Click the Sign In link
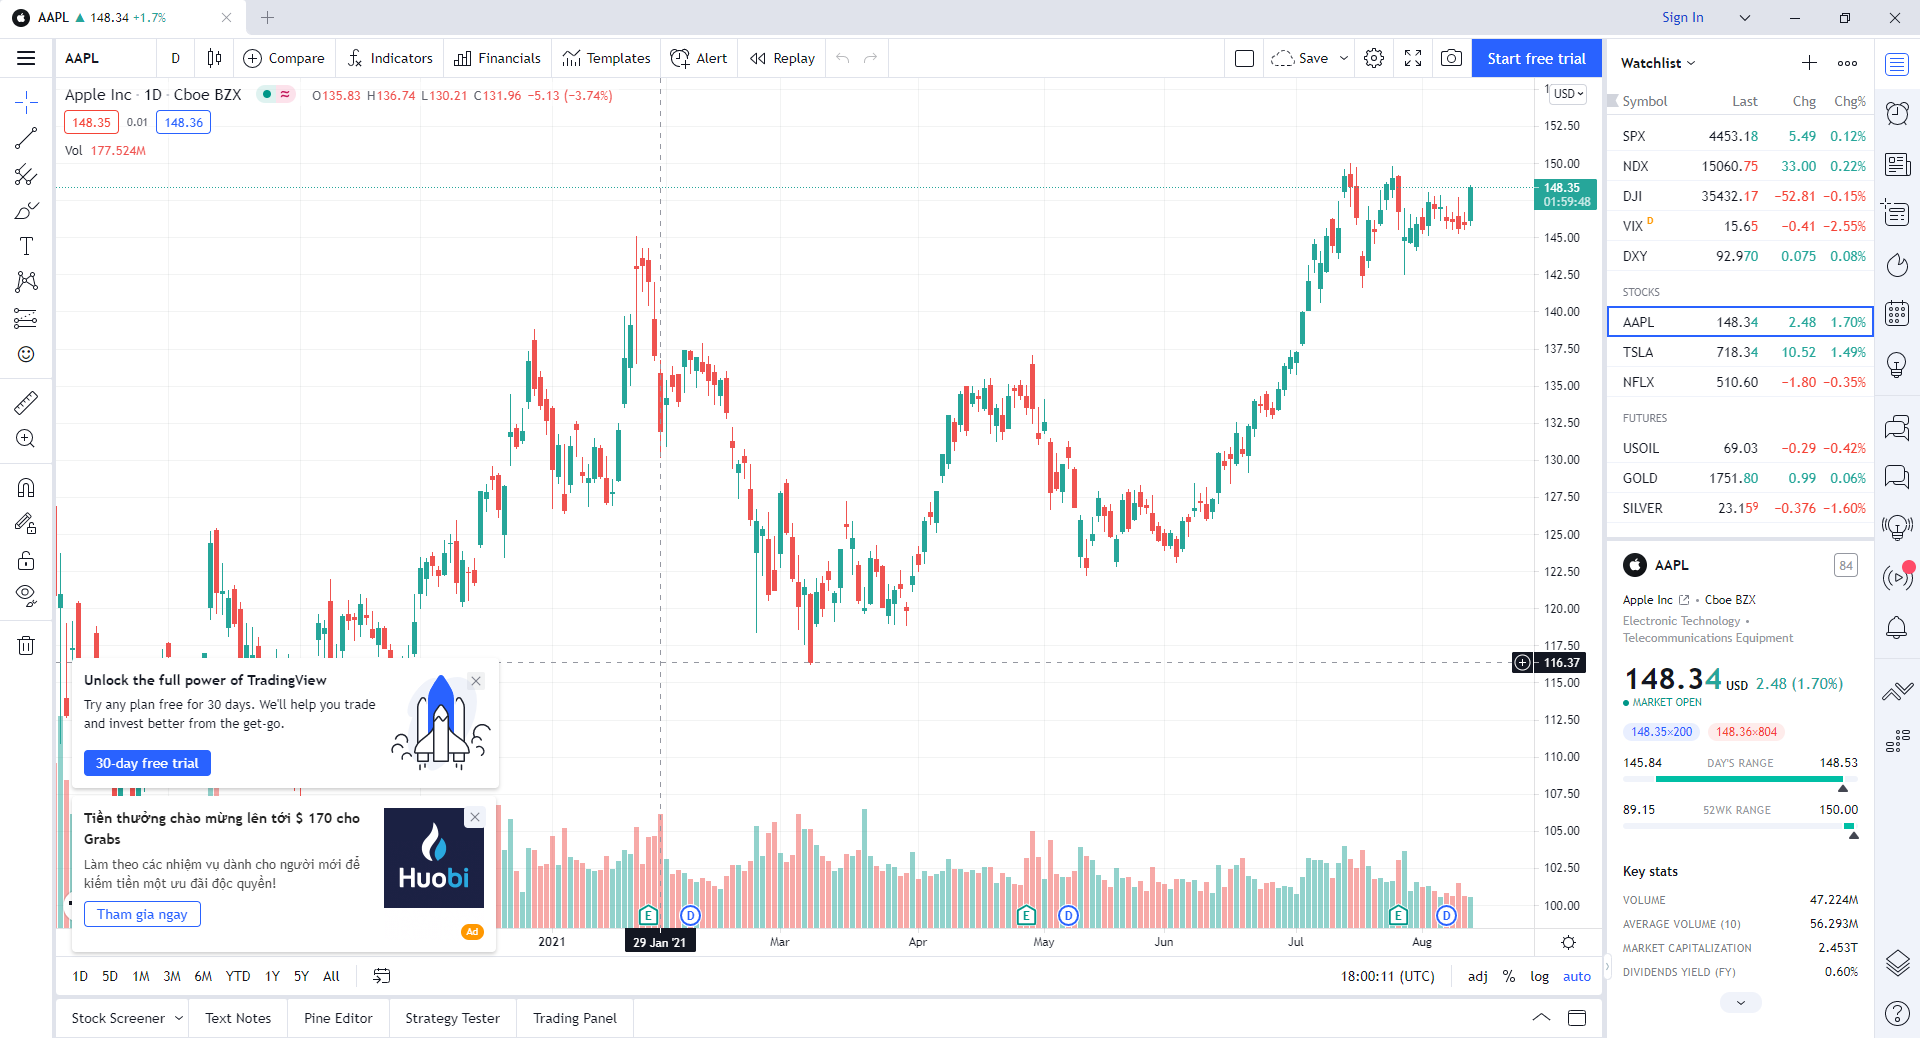Viewport: 1920px width, 1040px height. (1682, 17)
